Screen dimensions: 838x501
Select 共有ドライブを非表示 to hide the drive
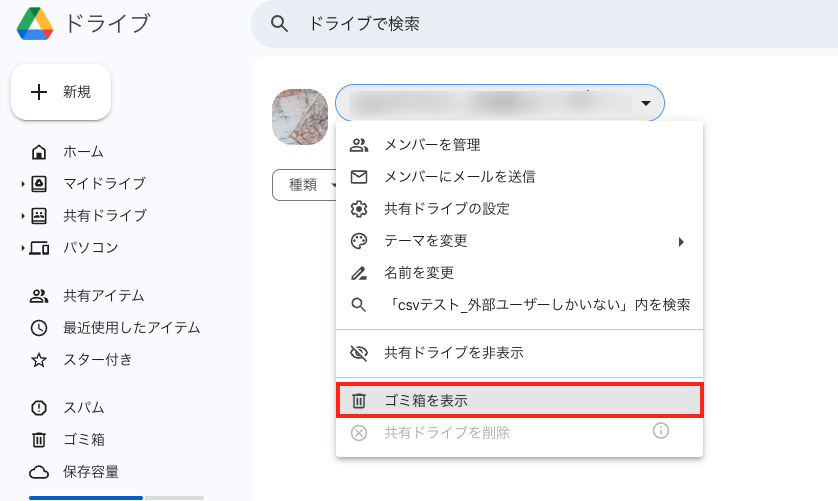(x=519, y=353)
